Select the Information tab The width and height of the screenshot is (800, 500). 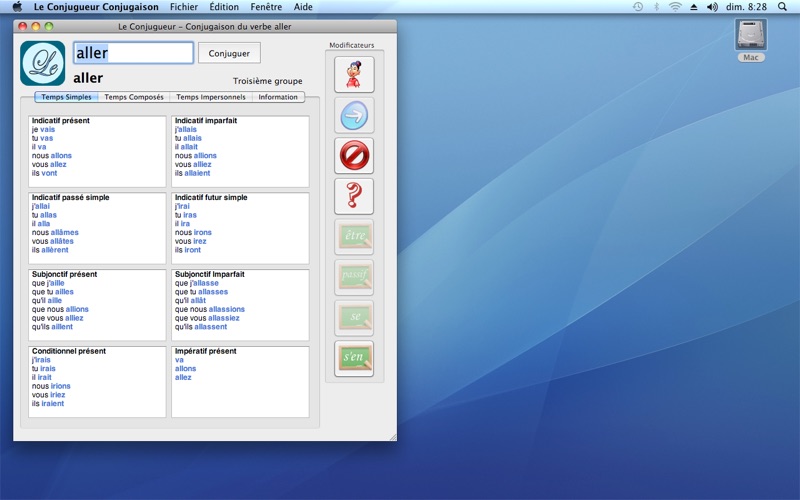(x=278, y=97)
